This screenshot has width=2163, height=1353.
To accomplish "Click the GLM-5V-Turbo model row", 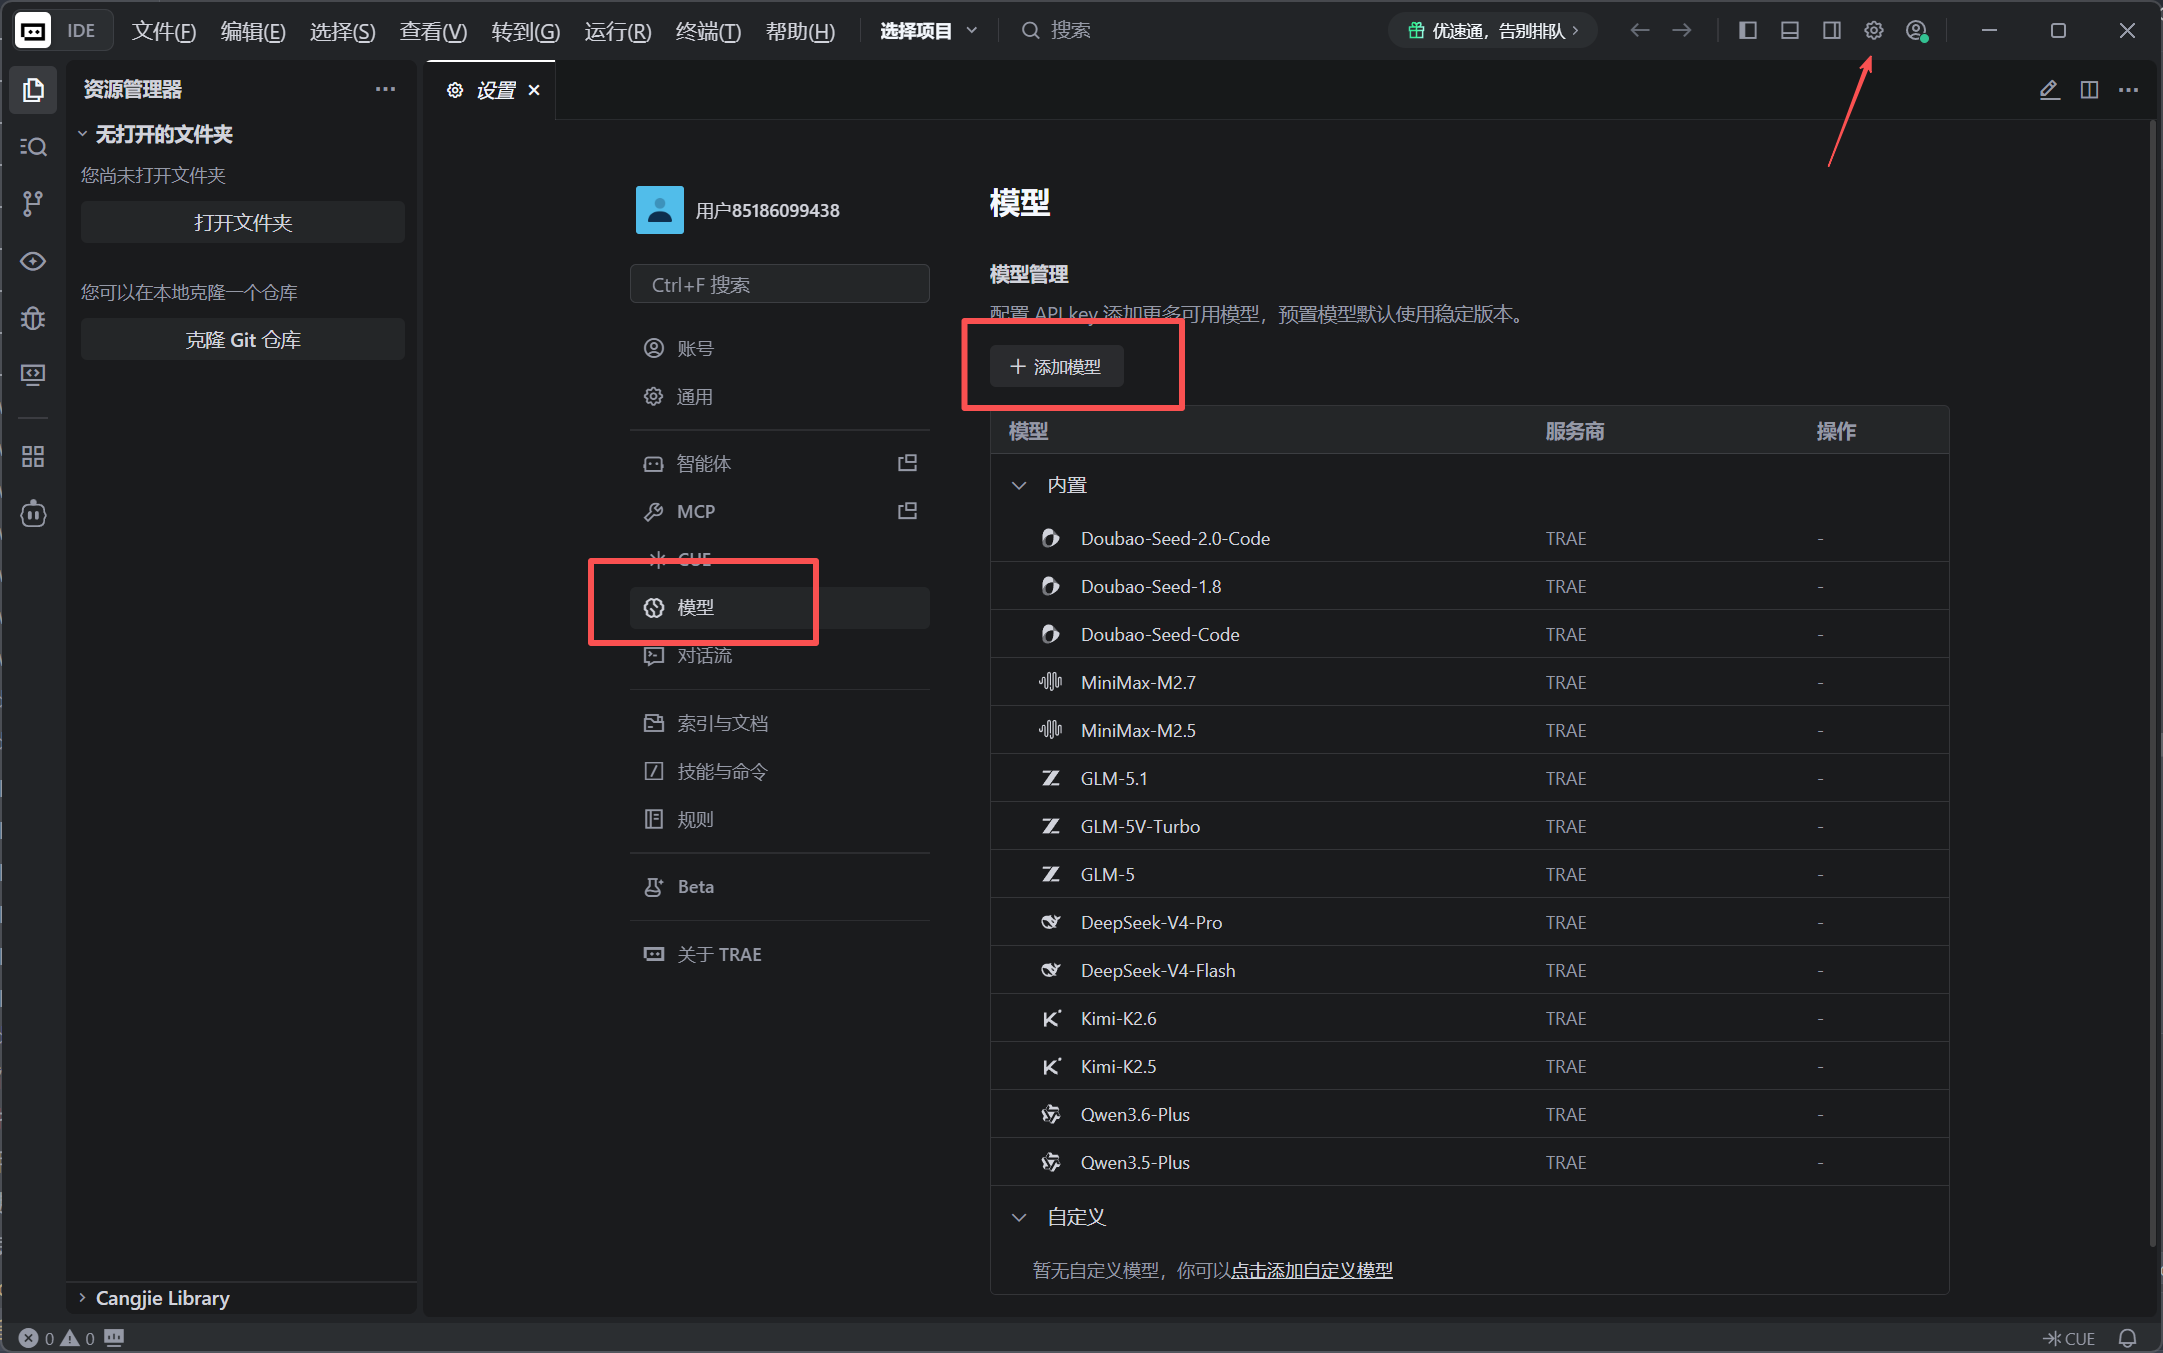I will click(x=1469, y=826).
